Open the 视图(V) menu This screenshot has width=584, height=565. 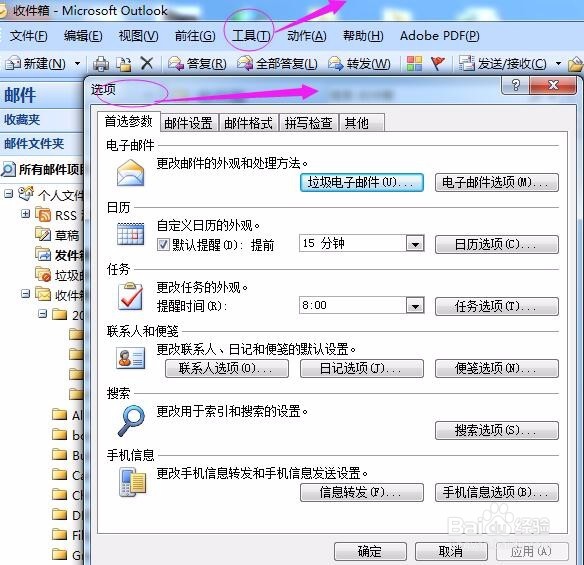(139, 36)
